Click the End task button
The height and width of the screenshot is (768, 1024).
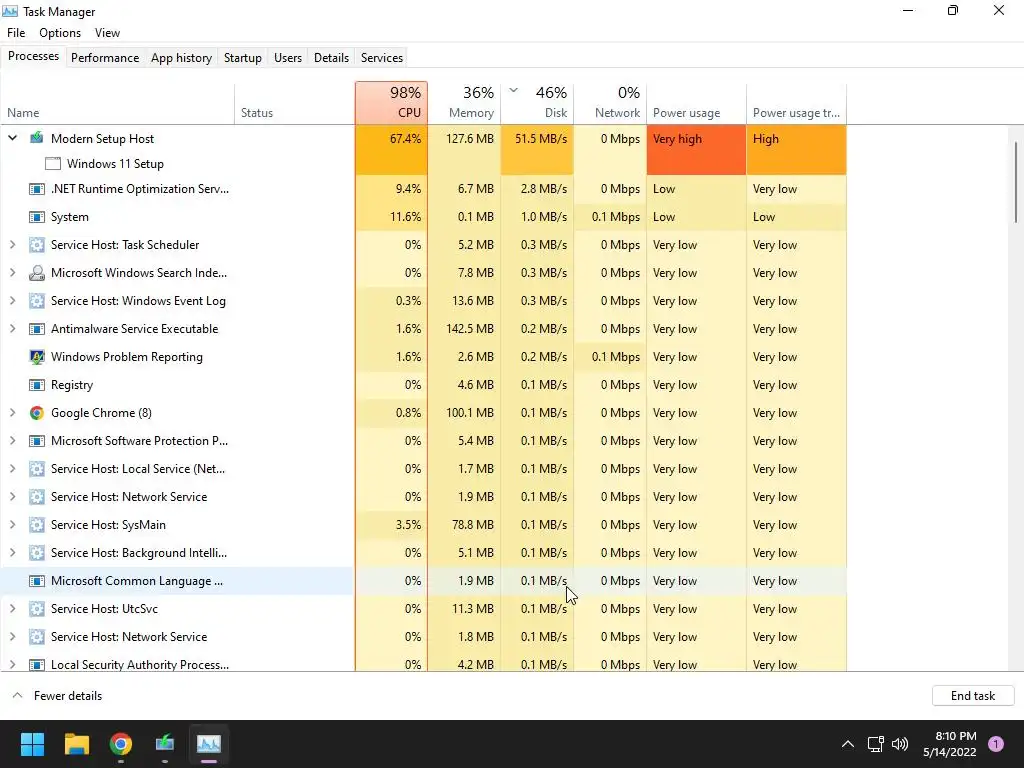point(973,696)
